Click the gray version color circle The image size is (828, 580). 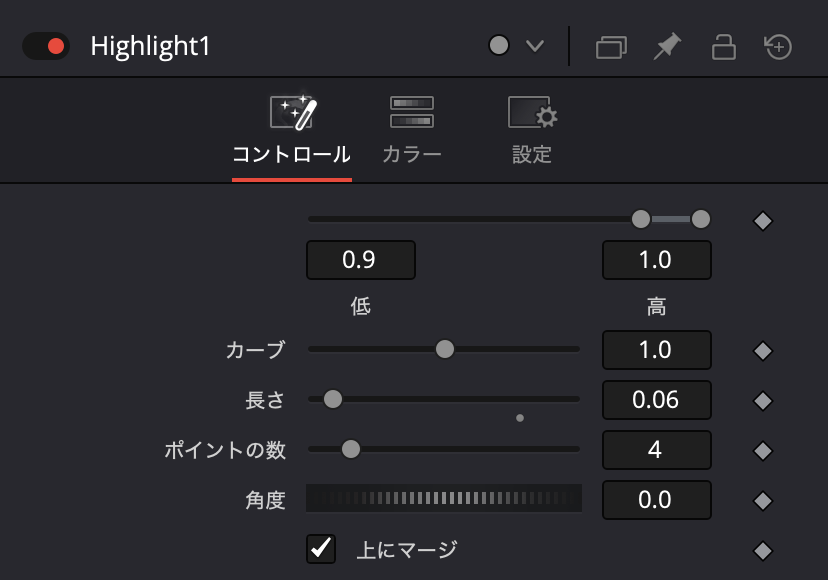tap(497, 45)
